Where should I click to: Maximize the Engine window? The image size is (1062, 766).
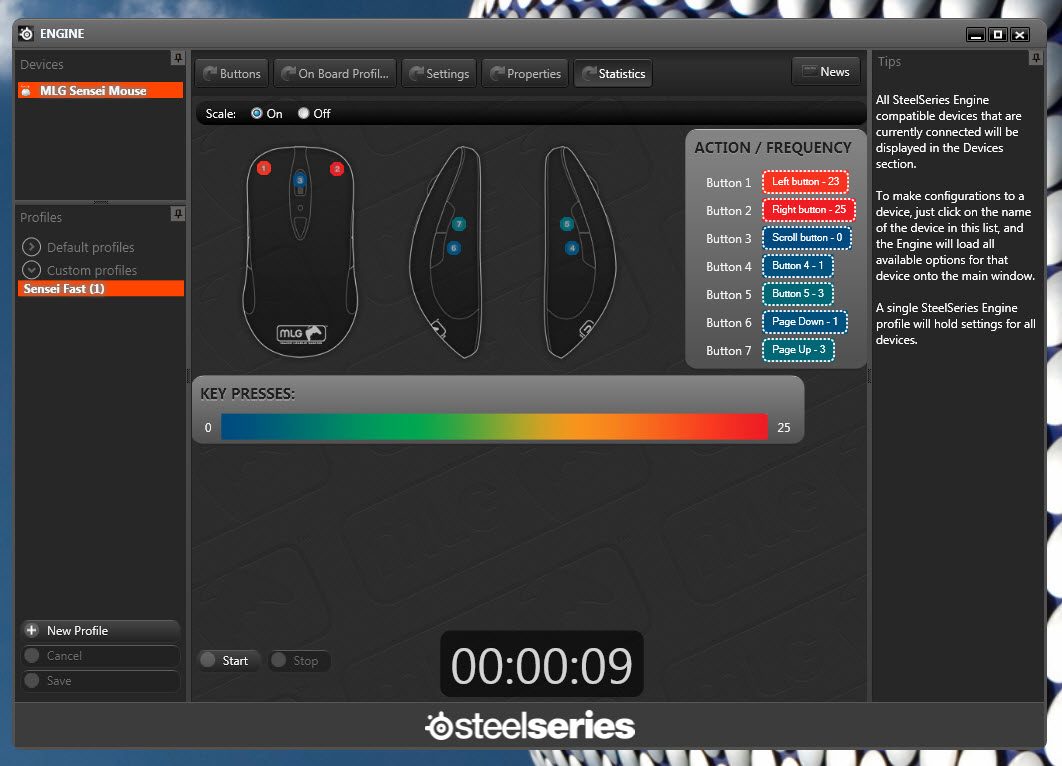point(998,34)
